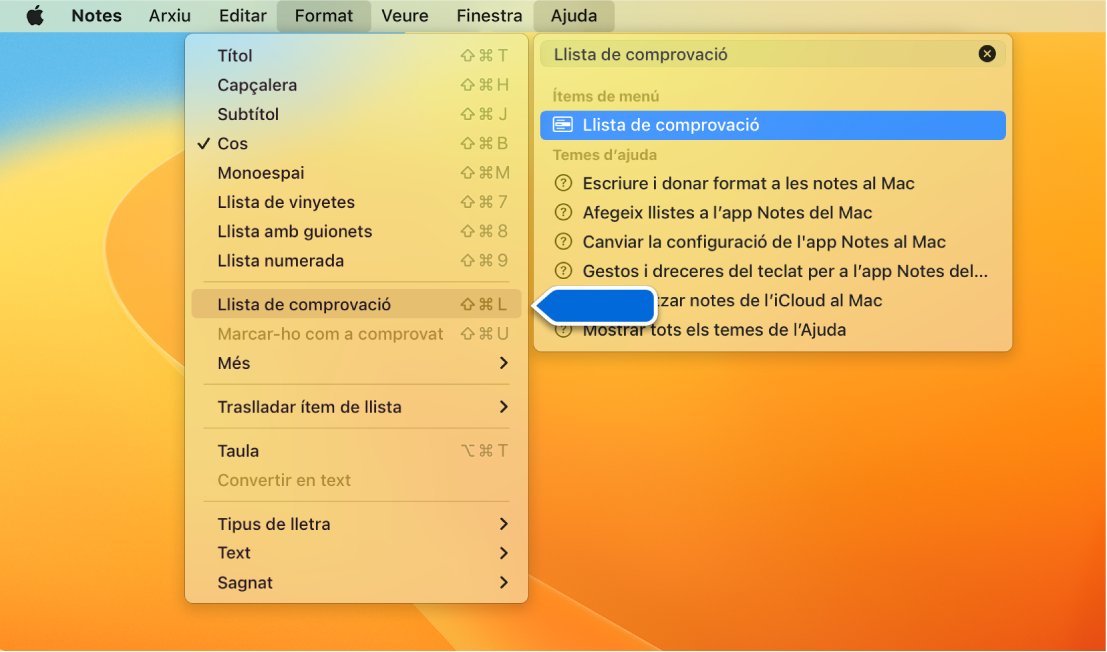The image size is (1107, 652).
Task: Apply Monoespai formatting
Action: click(x=357, y=173)
